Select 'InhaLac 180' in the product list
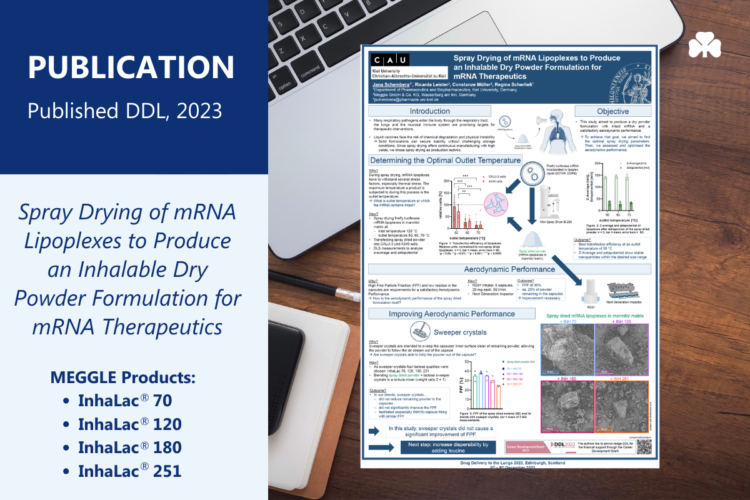This screenshot has height=500, width=750. click(130, 447)
